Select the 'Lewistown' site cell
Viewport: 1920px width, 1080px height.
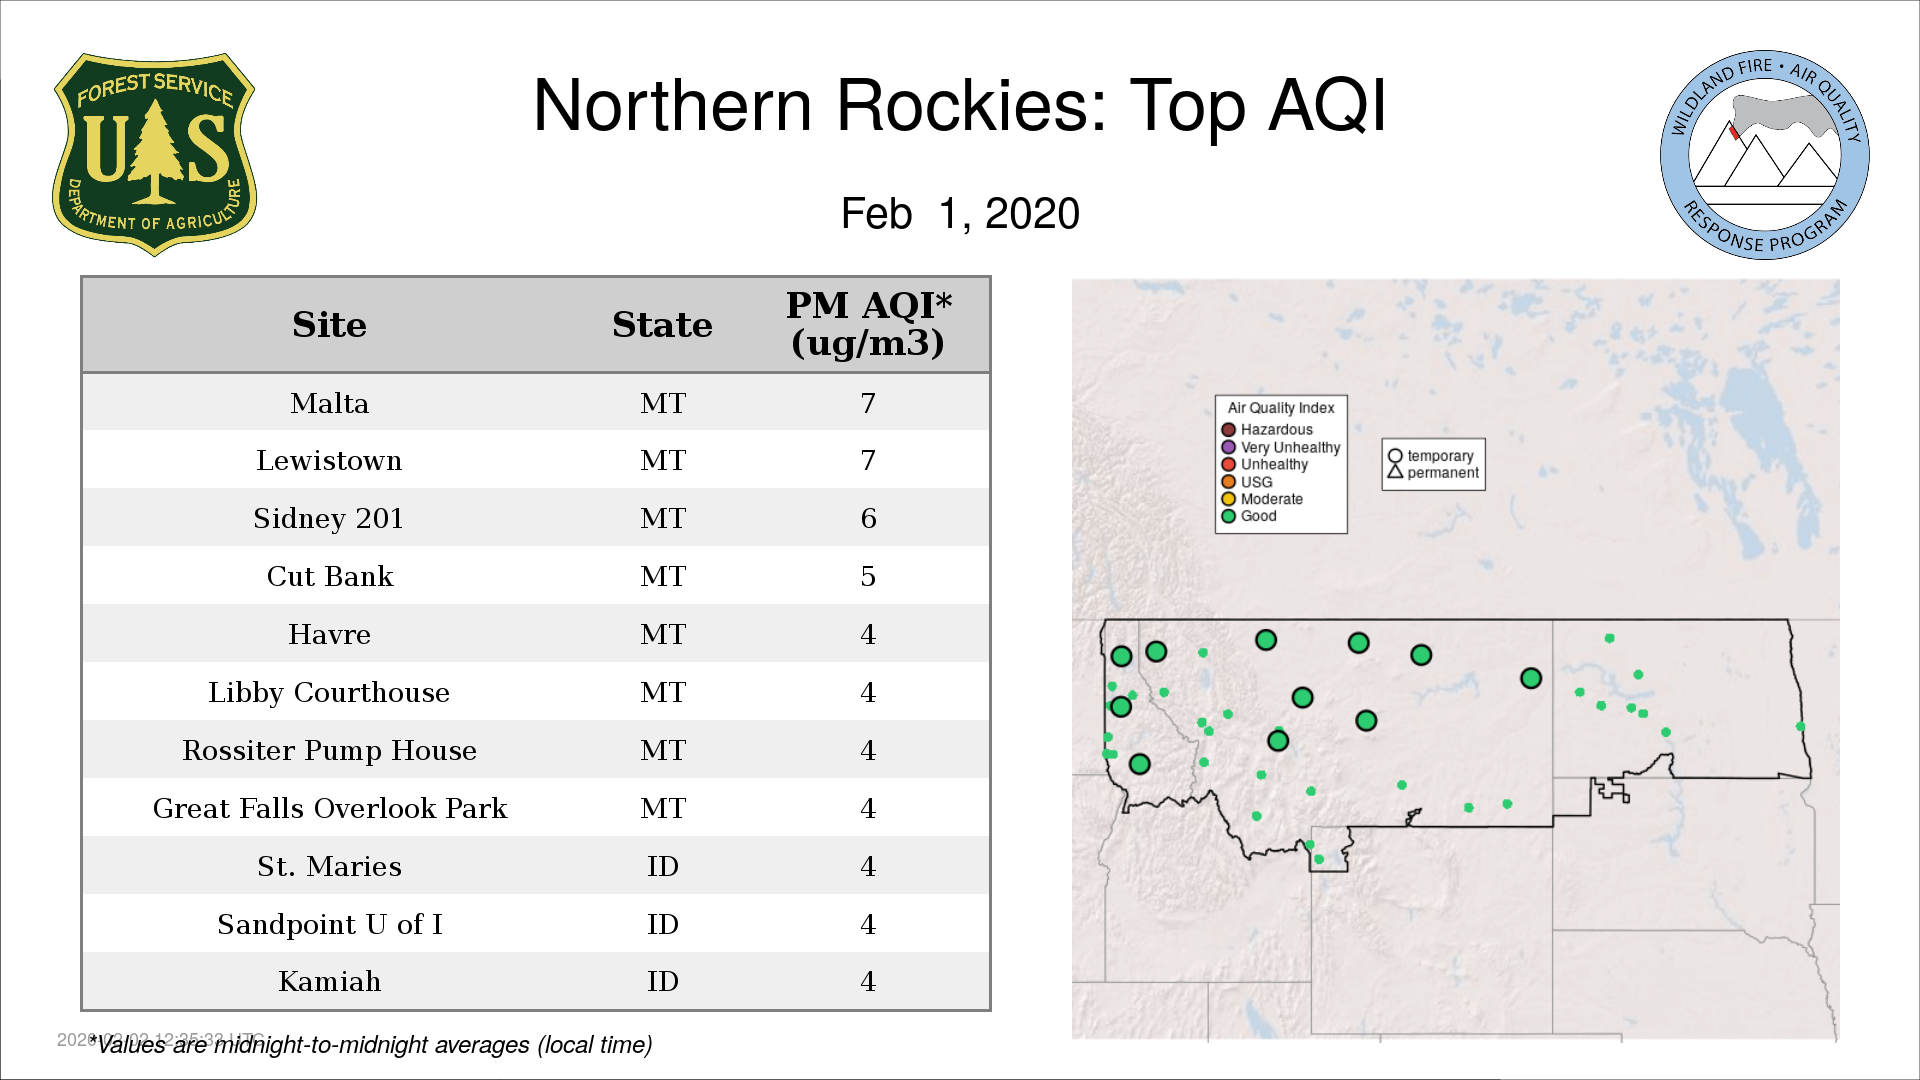coord(329,460)
